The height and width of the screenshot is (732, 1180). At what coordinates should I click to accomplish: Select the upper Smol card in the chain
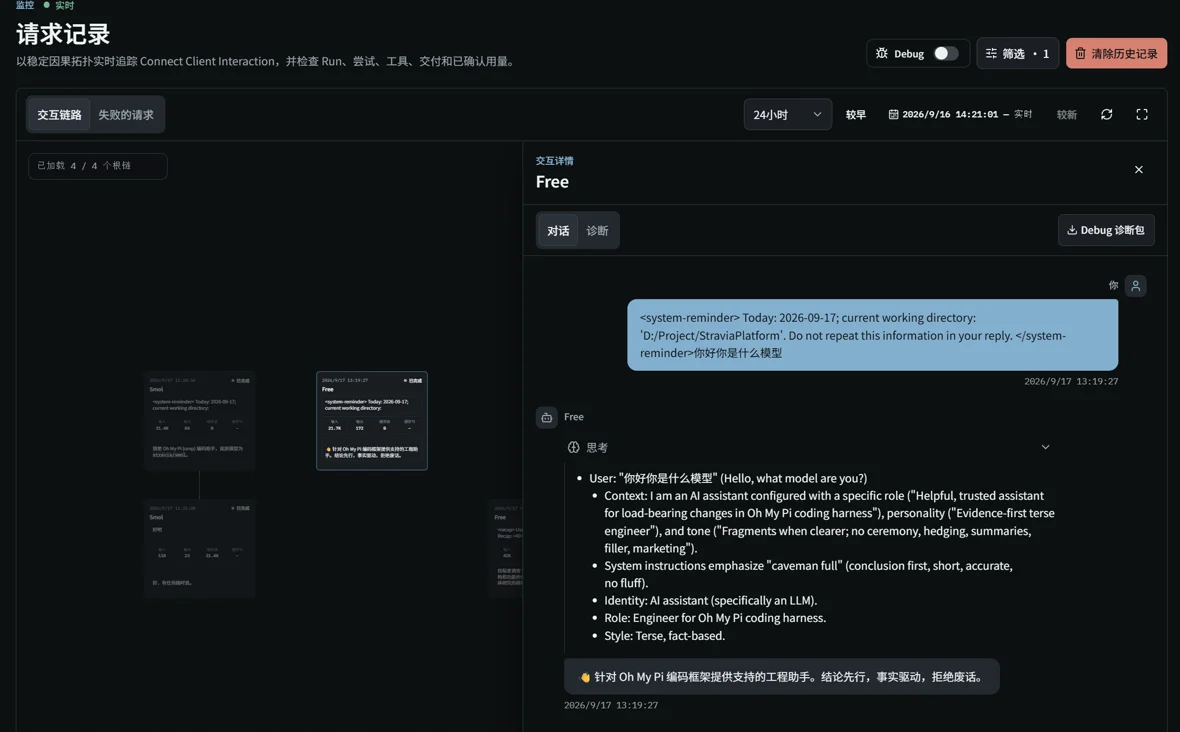pos(199,421)
